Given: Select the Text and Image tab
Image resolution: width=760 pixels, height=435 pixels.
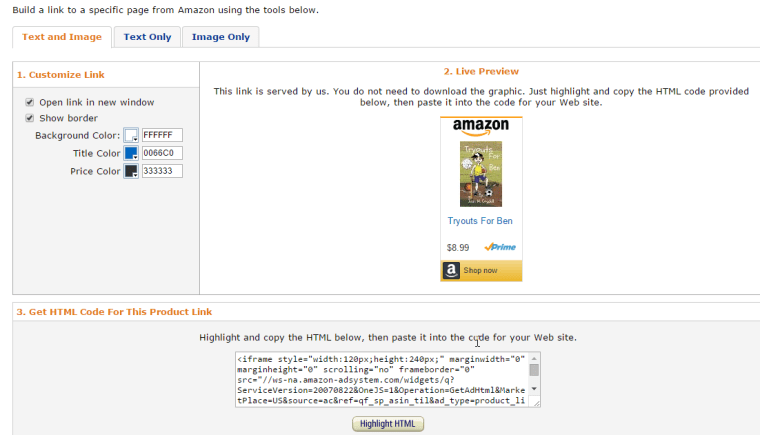Looking at the screenshot, I should point(62,37).
